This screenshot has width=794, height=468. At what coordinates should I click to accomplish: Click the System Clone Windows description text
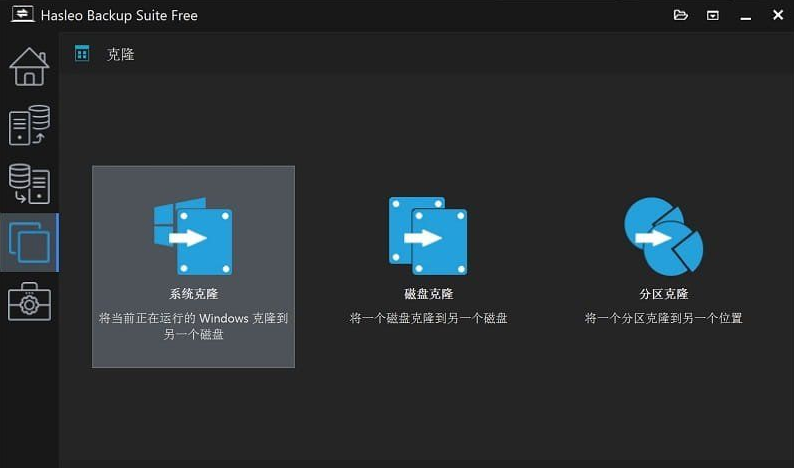click(x=193, y=326)
